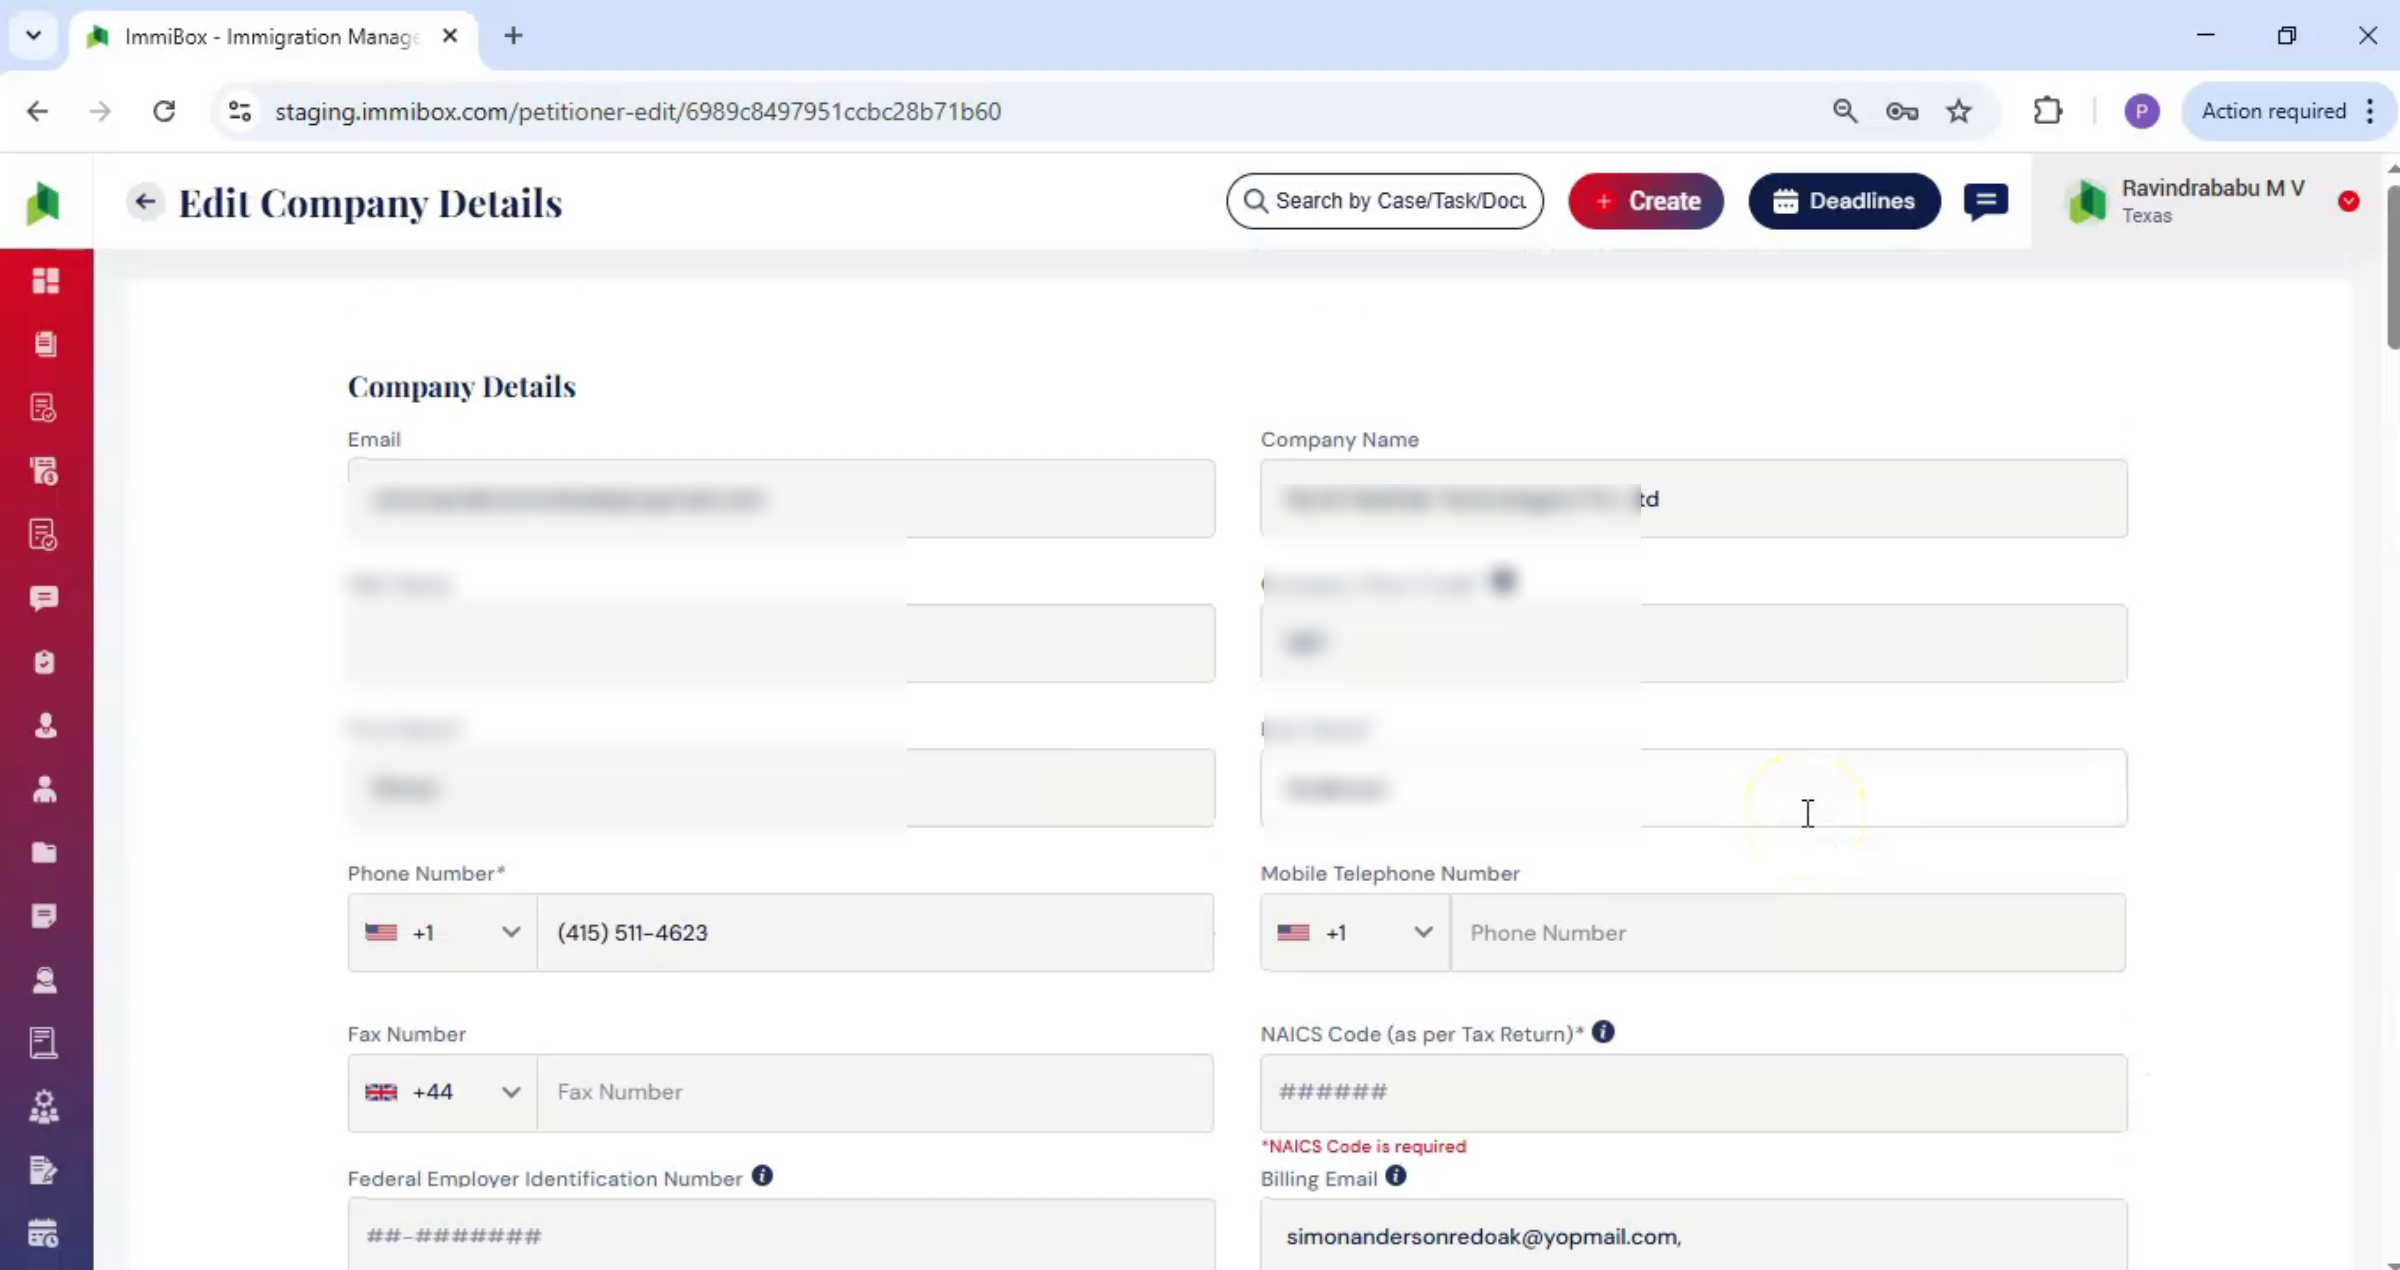View site information icon in address bar
Image resolution: width=2400 pixels, height=1270 pixels.
[x=239, y=111]
